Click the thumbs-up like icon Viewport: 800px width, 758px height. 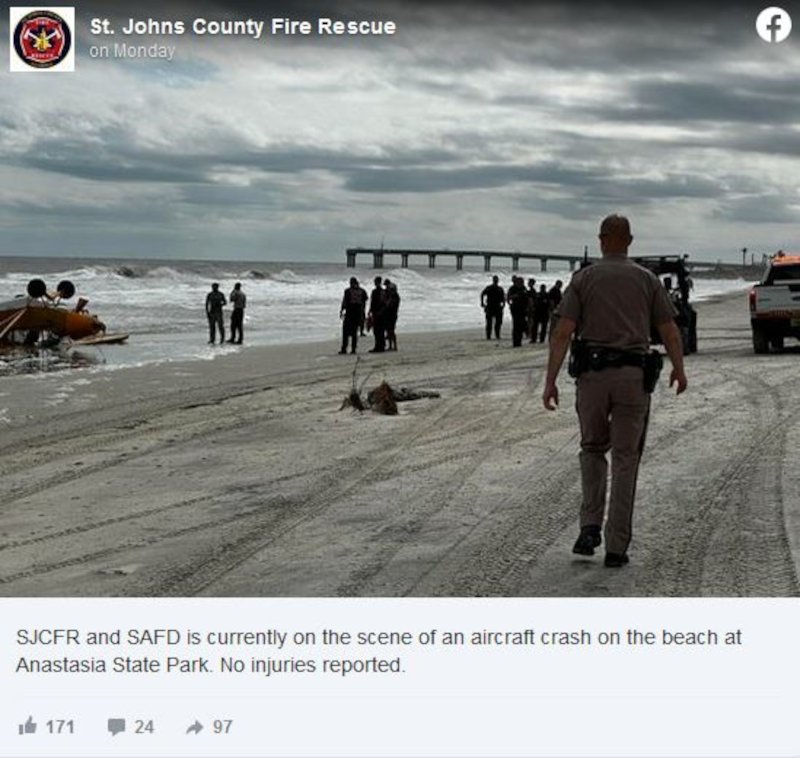(28, 726)
